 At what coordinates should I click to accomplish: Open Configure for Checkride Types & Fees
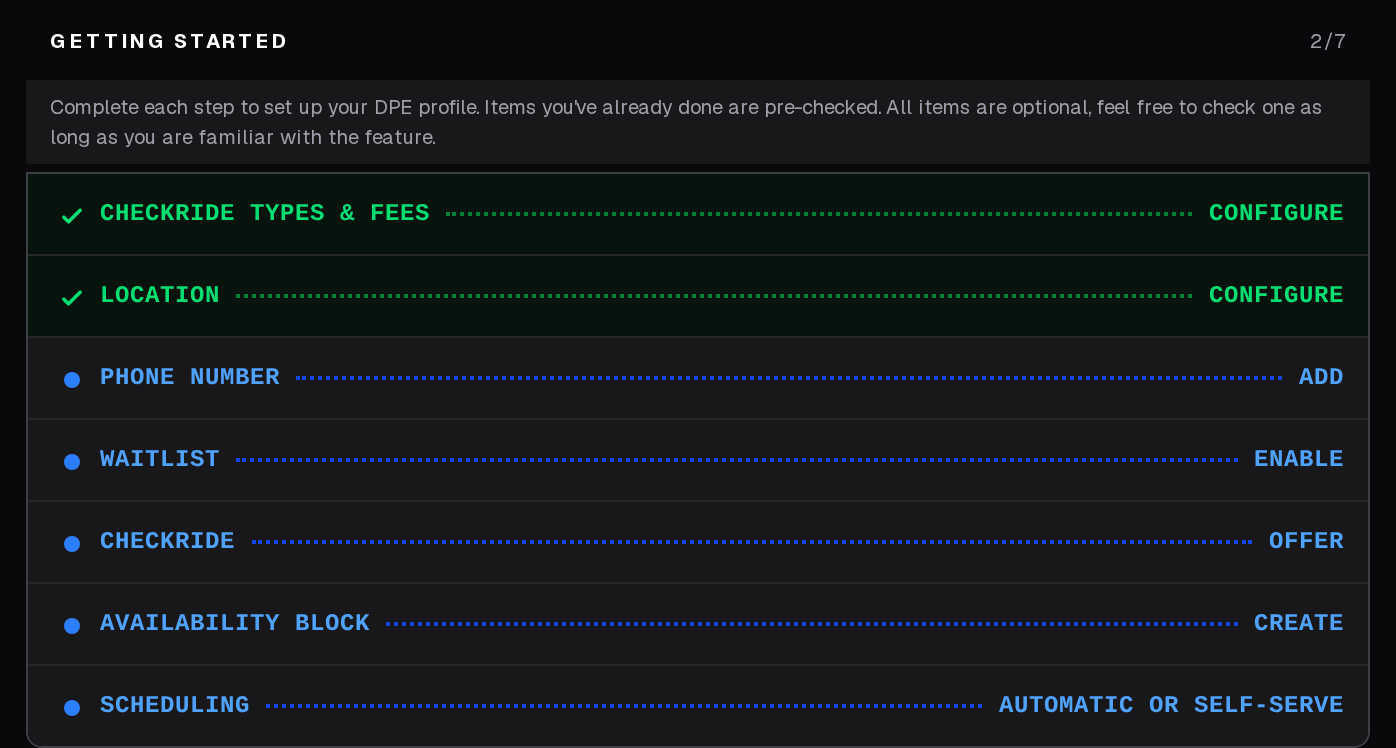tap(1276, 213)
